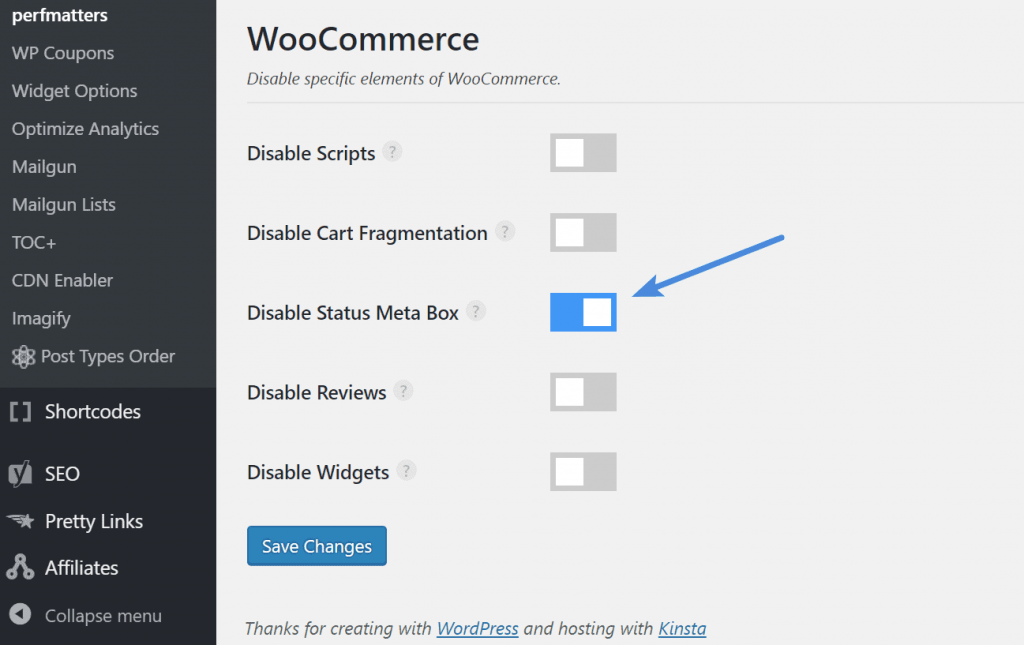Open Pretty Links via its sidebar icon
This screenshot has width=1024, height=645.
(x=22, y=521)
